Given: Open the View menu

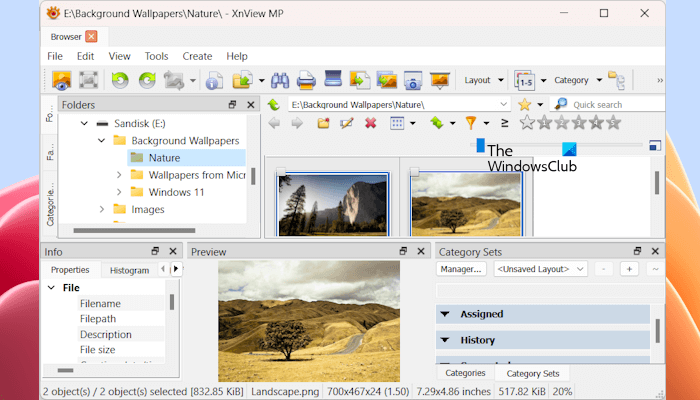Looking at the screenshot, I should tap(119, 56).
